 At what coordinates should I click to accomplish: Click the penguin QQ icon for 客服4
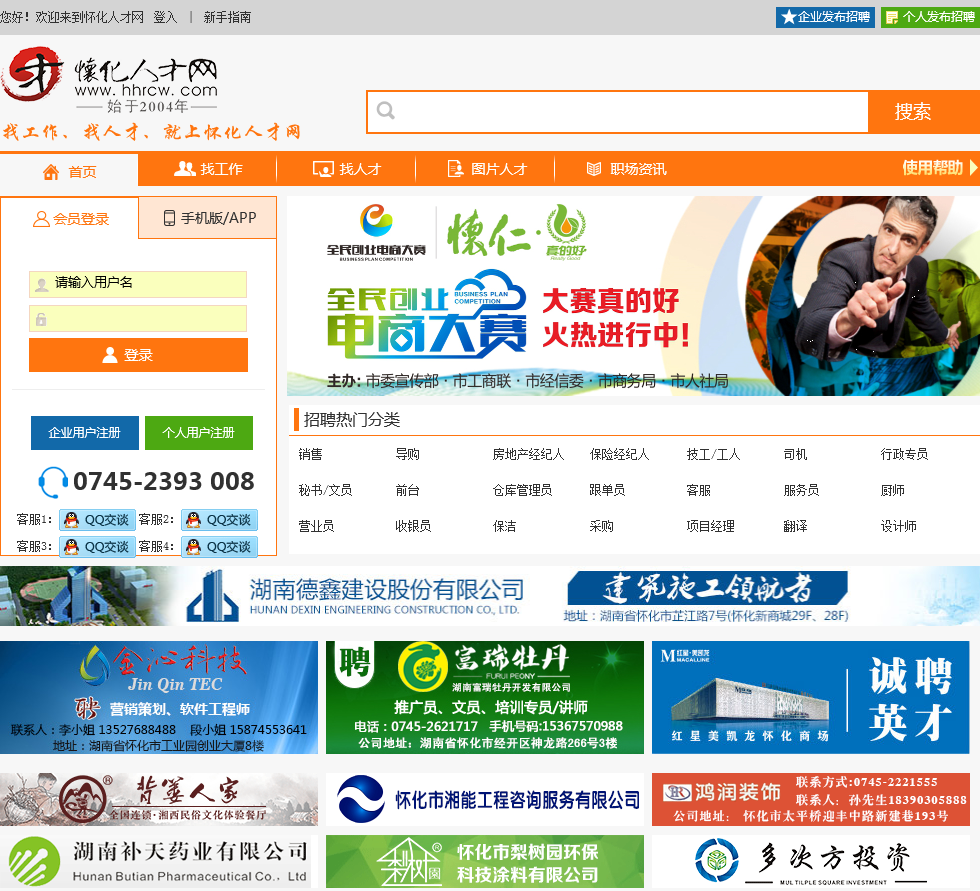(193, 547)
